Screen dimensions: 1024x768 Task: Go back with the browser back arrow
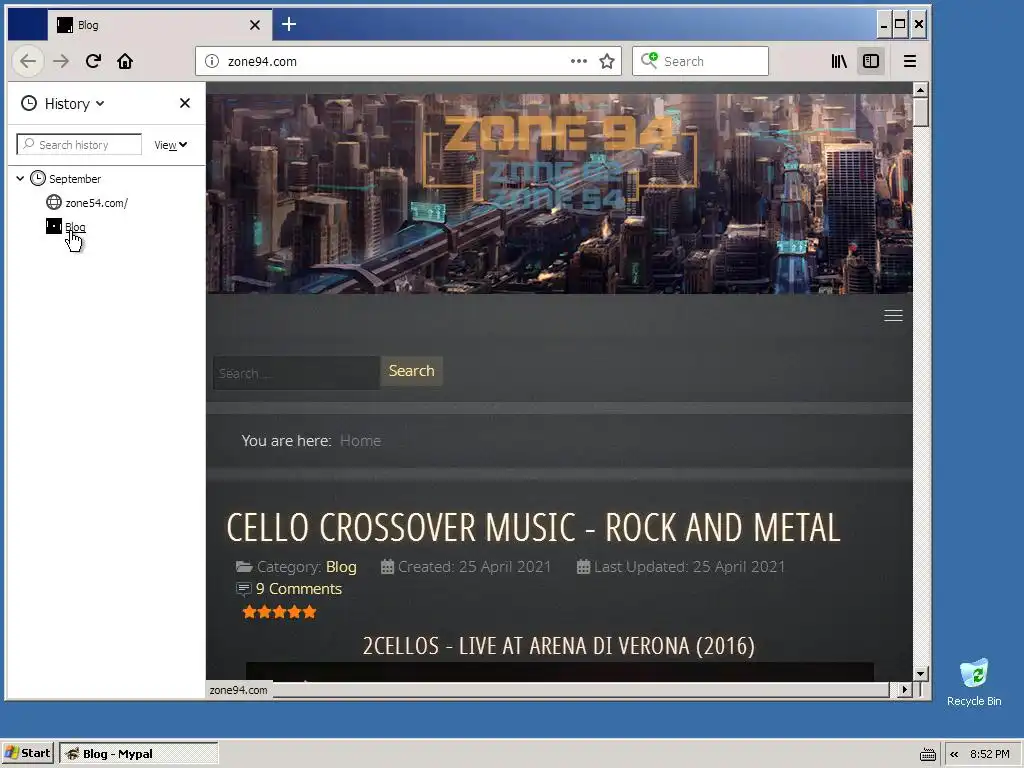click(x=28, y=61)
